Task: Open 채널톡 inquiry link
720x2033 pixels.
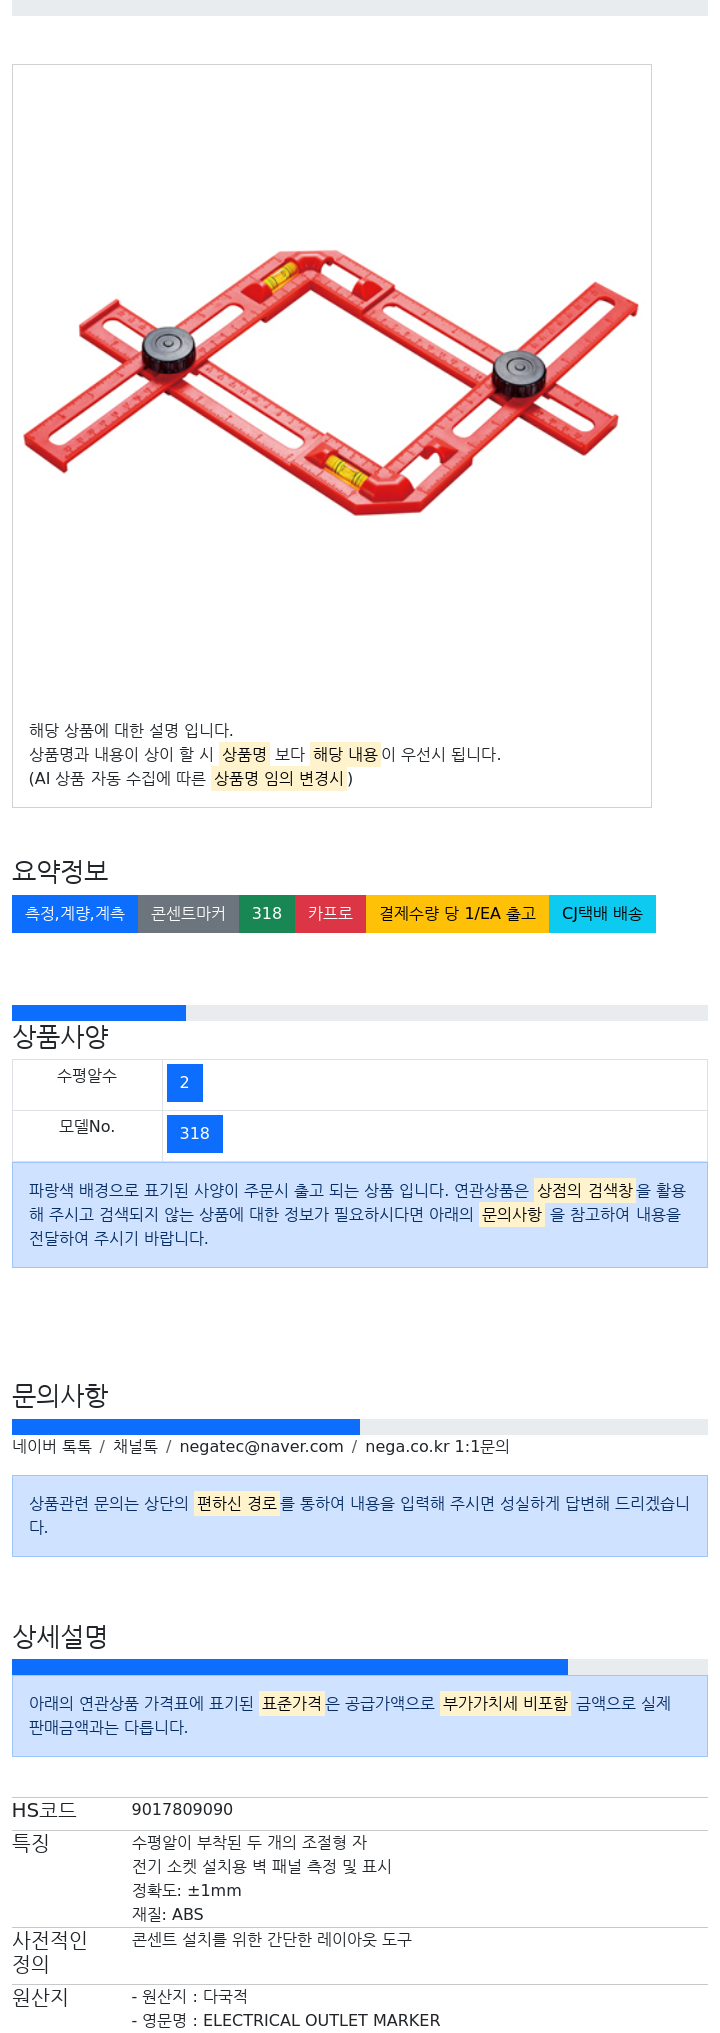Action: (135, 1446)
